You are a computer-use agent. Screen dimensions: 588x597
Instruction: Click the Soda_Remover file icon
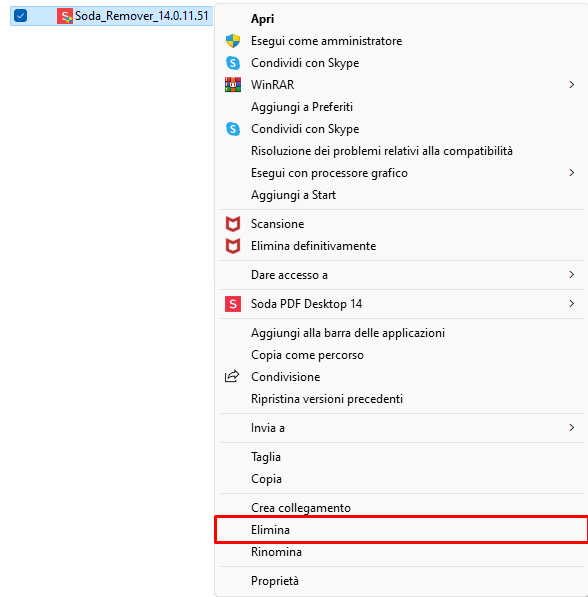coord(65,16)
